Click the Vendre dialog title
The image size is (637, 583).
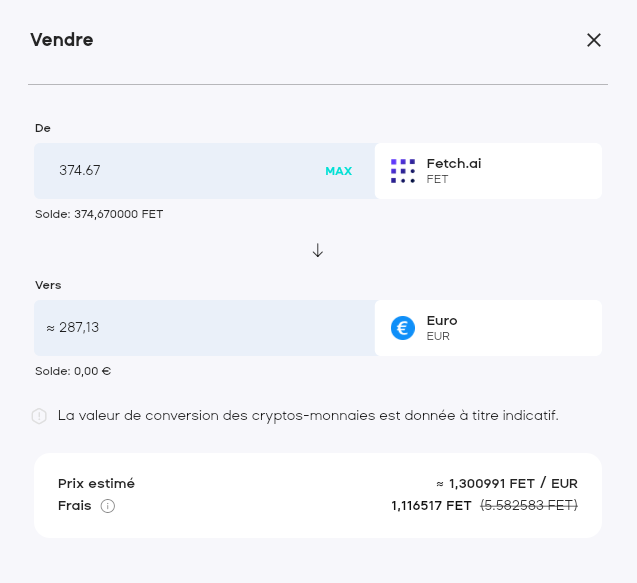[62, 40]
